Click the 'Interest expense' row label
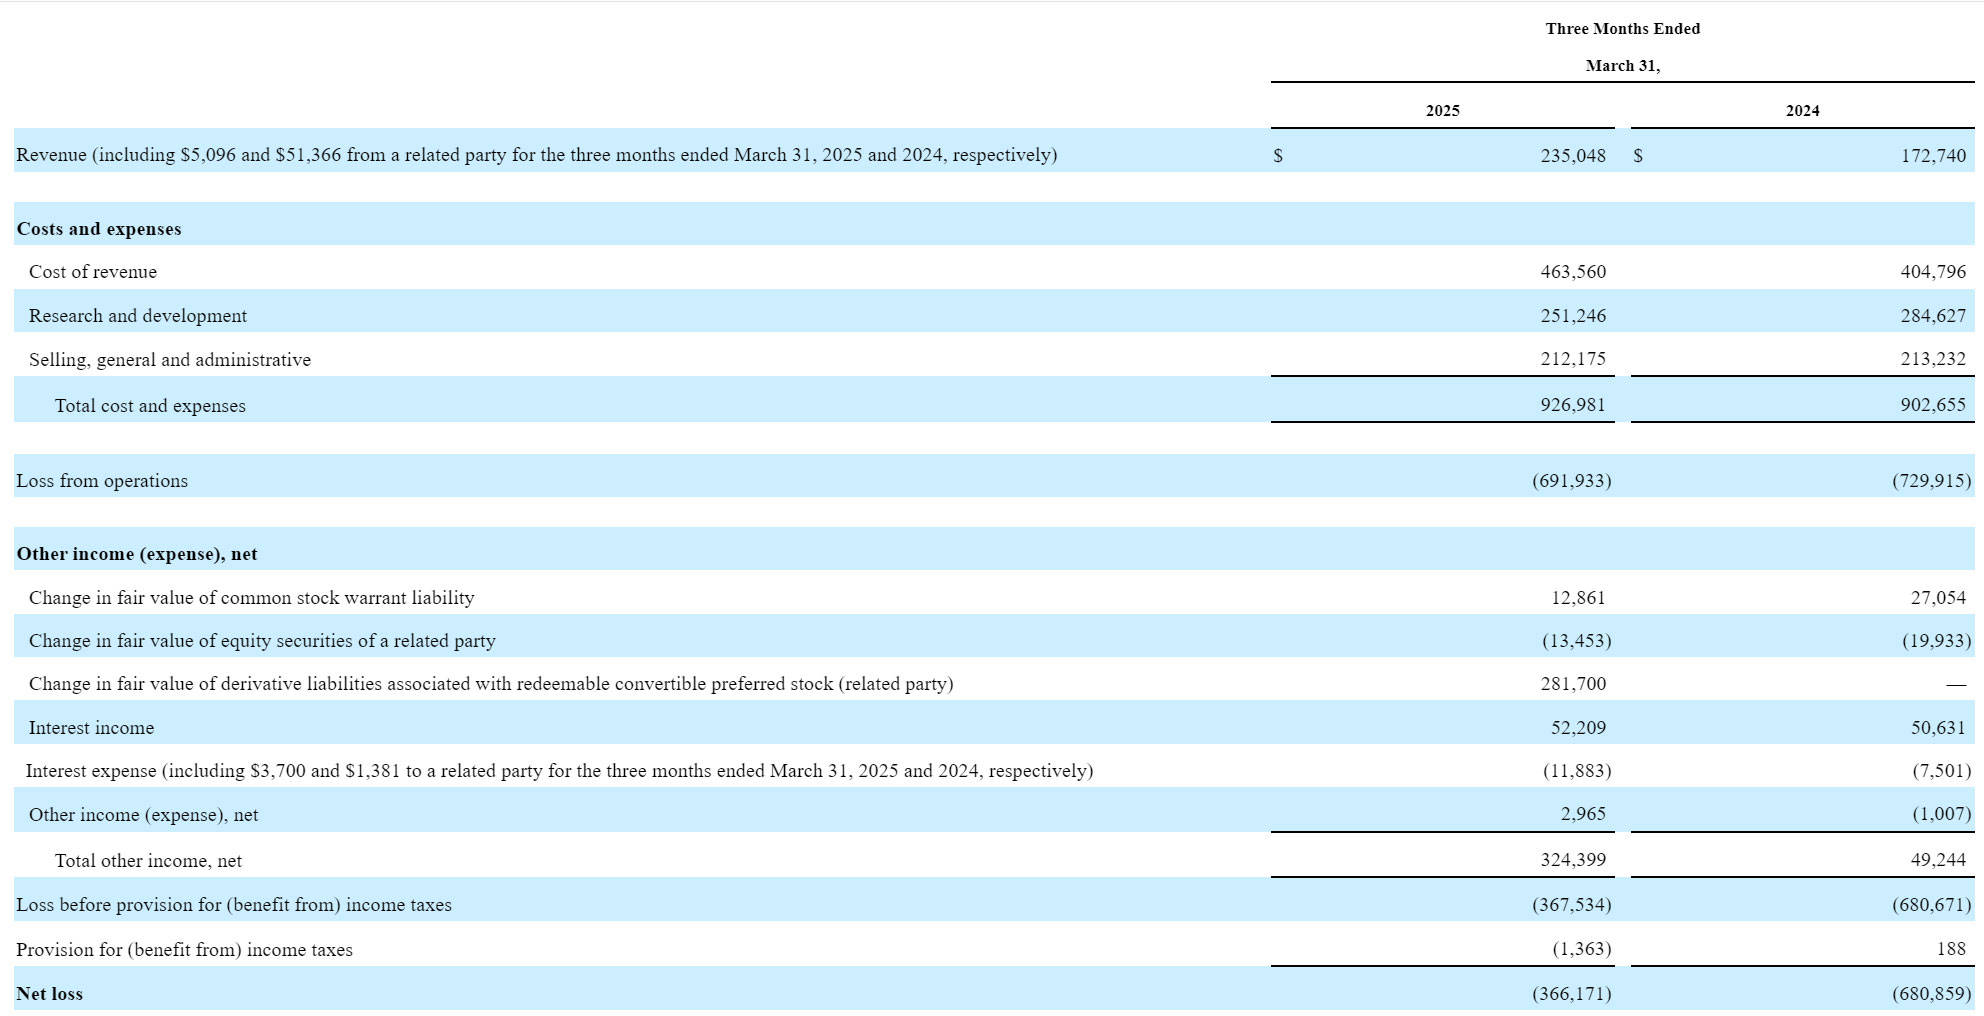Viewport: 1984px width, 1016px height. 559,771
